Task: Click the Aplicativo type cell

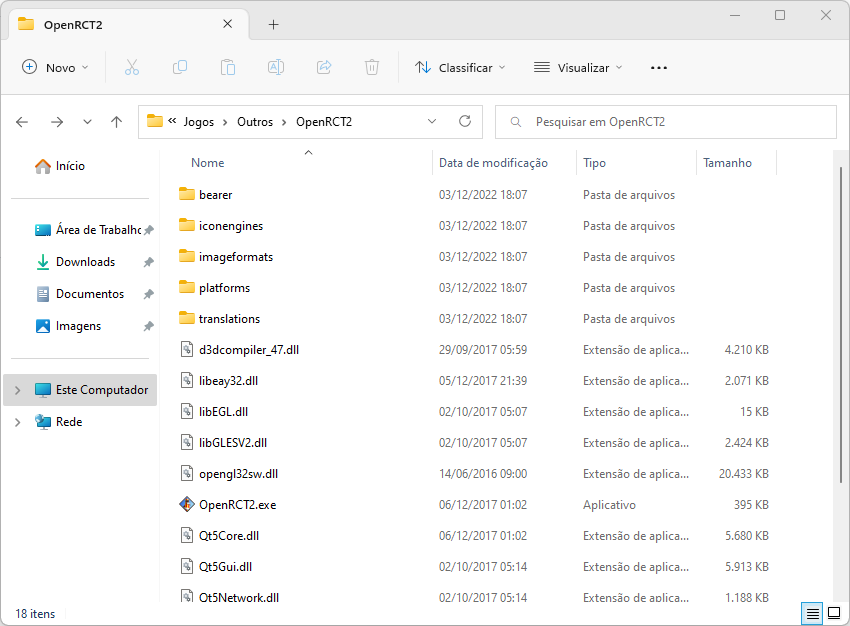Action: [x=609, y=505]
